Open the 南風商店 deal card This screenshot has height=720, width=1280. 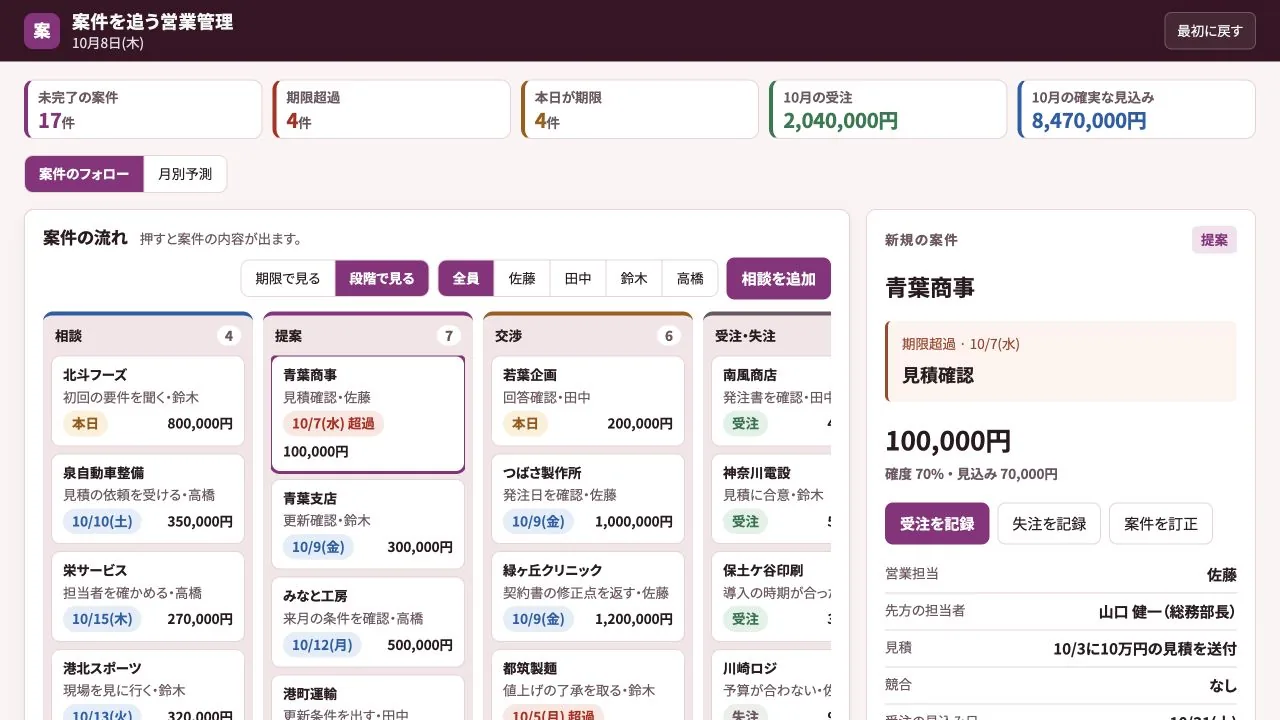tap(771, 401)
